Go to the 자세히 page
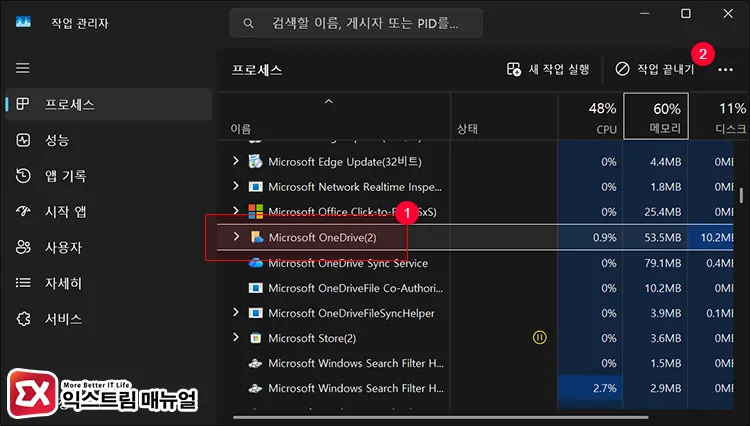This screenshot has height=426, width=750. (x=109, y=283)
